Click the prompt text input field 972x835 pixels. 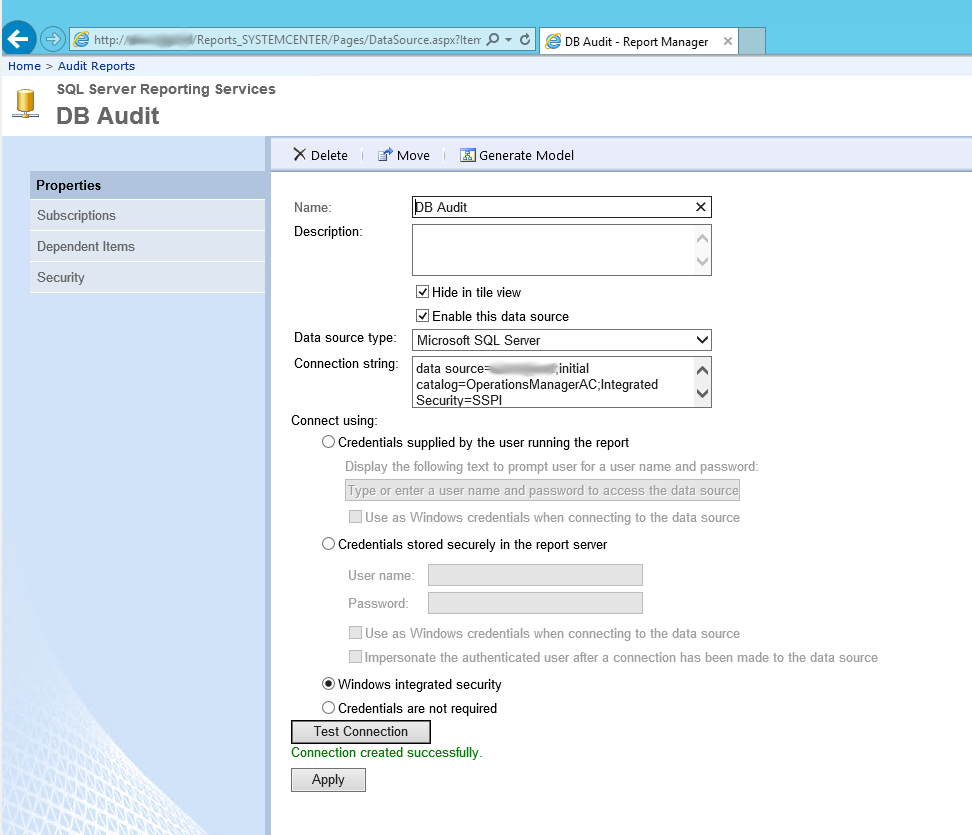click(542, 490)
